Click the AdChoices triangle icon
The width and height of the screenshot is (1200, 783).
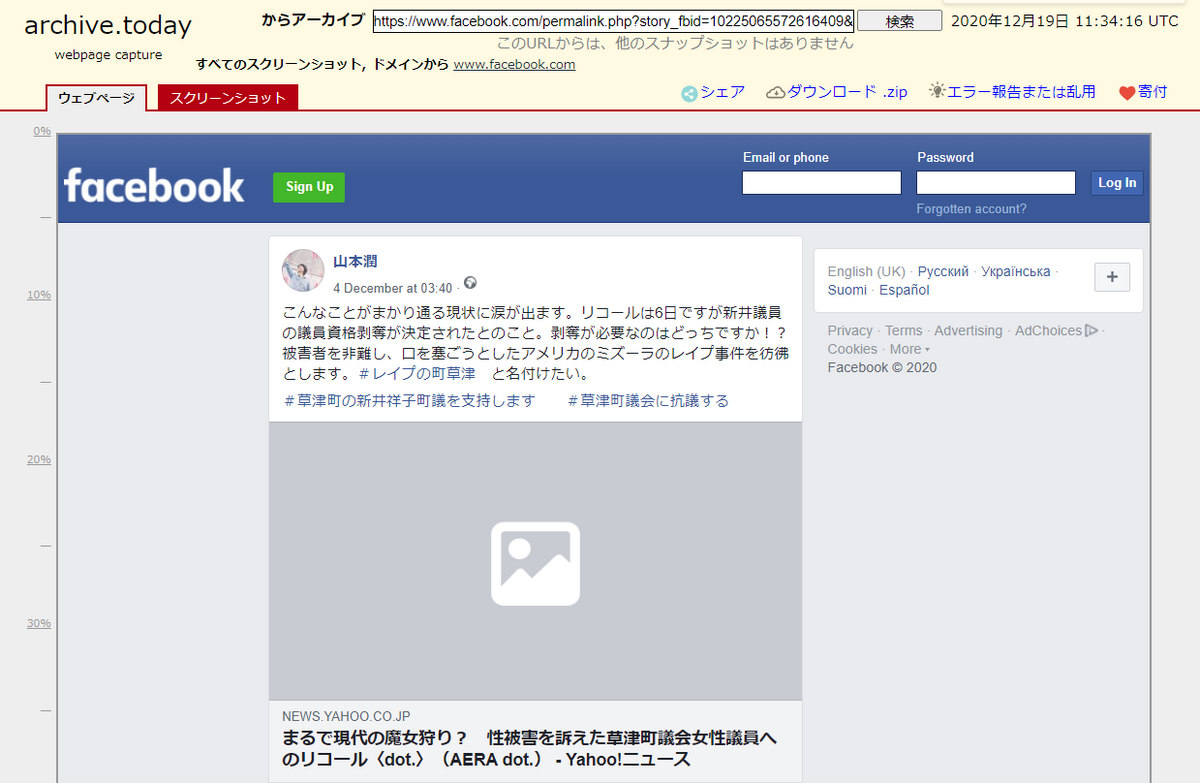1092,330
